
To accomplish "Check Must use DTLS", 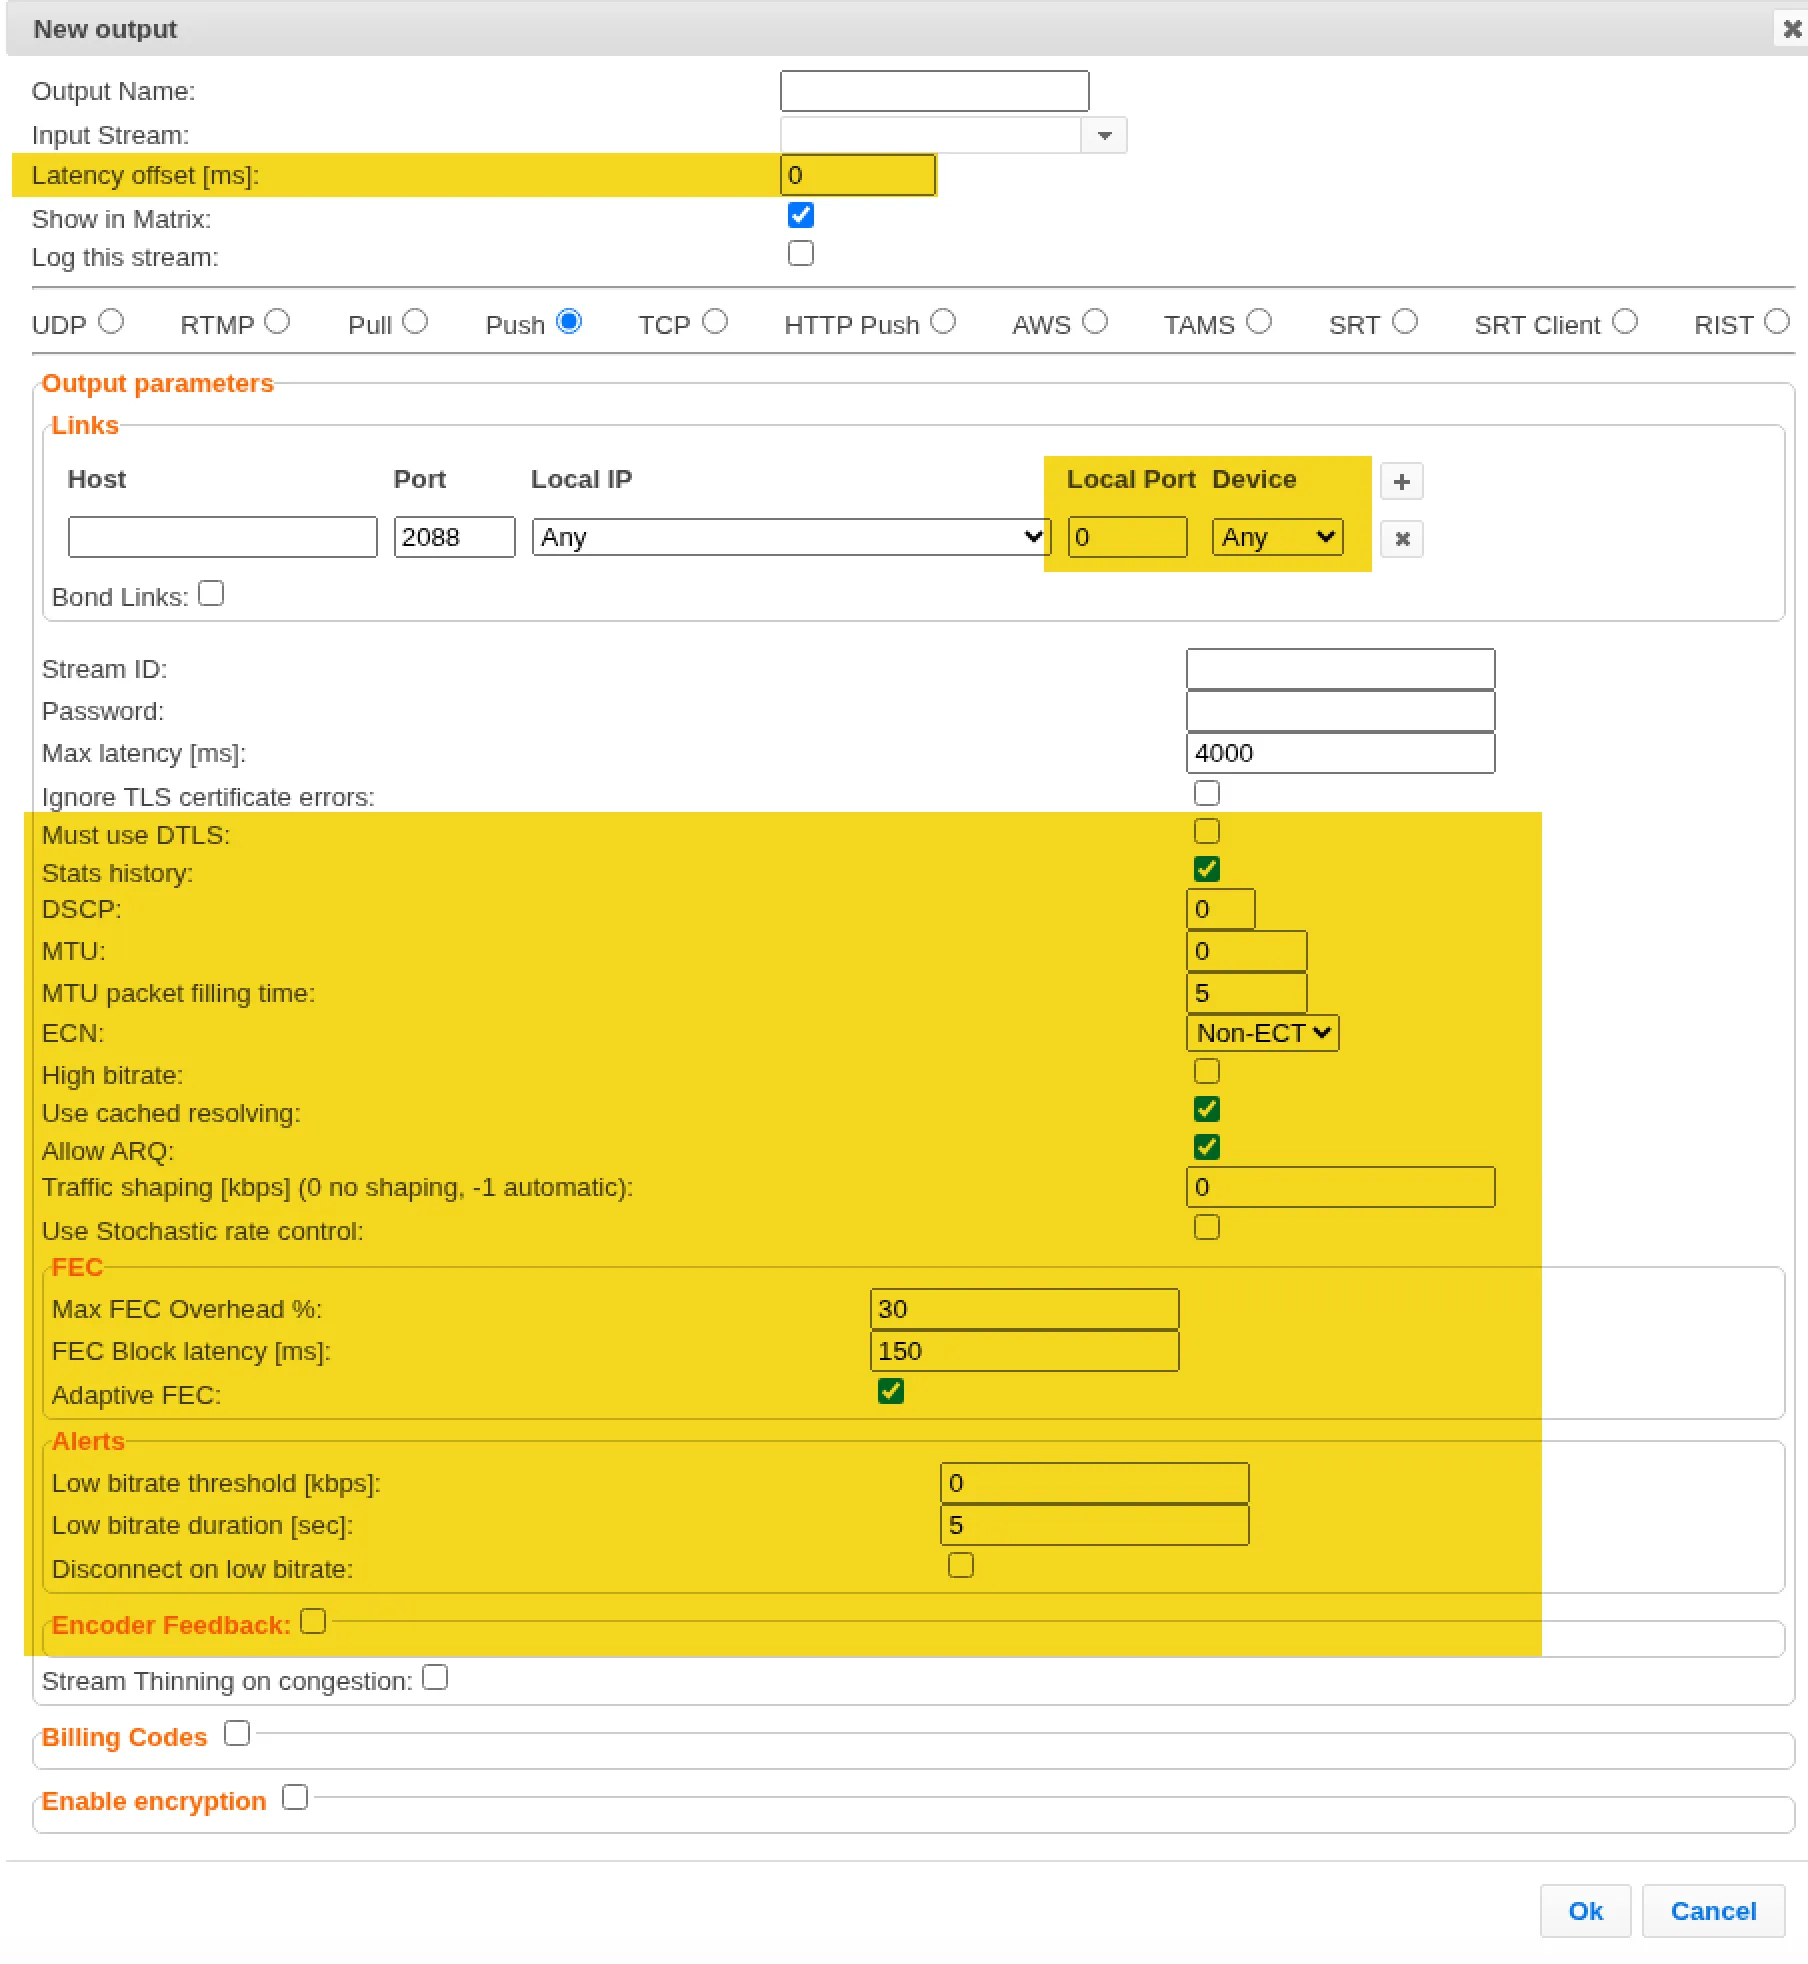I will [1207, 831].
